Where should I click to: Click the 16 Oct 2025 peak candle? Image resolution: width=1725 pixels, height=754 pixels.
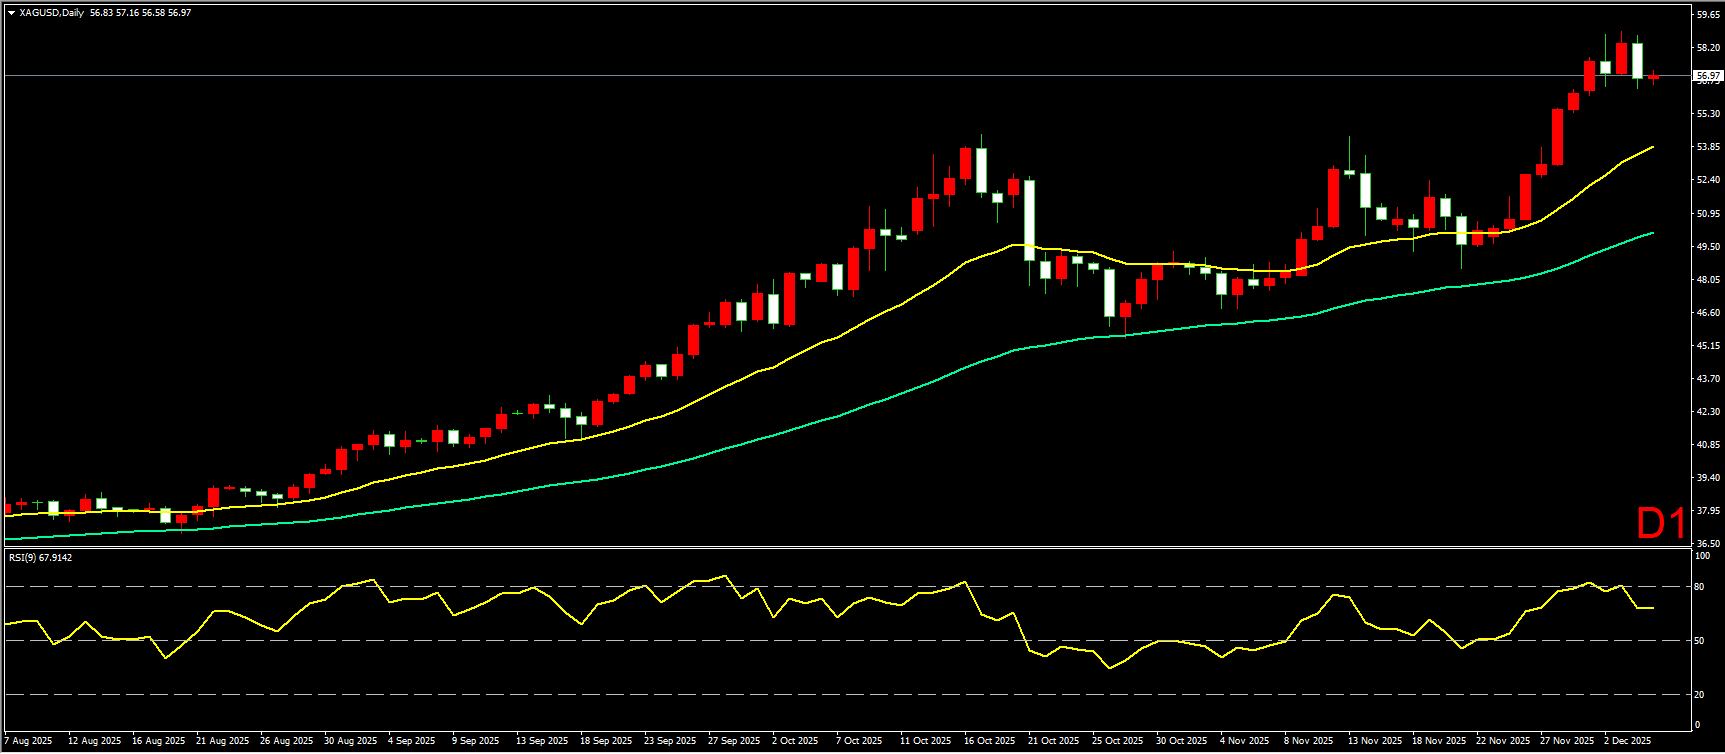pyautogui.click(x=981, y=170)
